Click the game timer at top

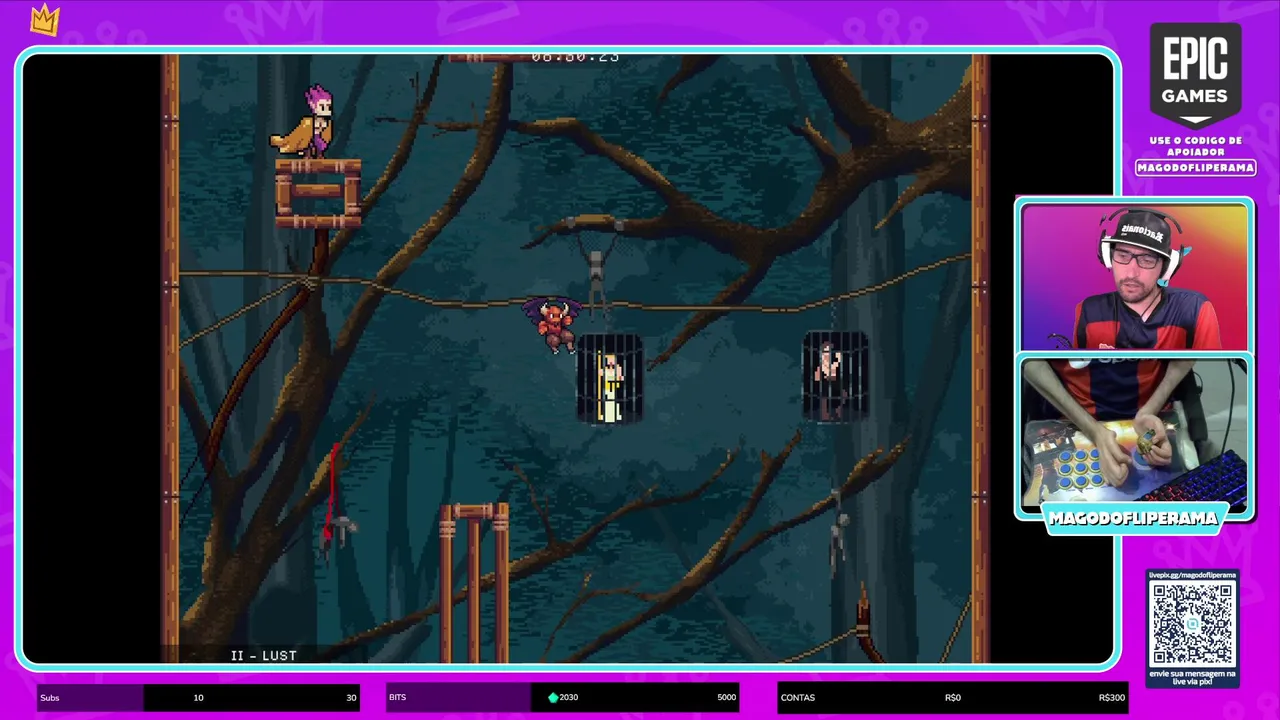tap(575, 57)
